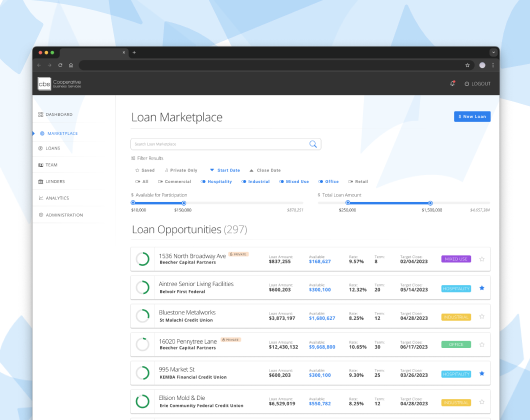The image size is (530, 420).
Task: Open Lenders section in sidebar
Action: click(51, 181)
